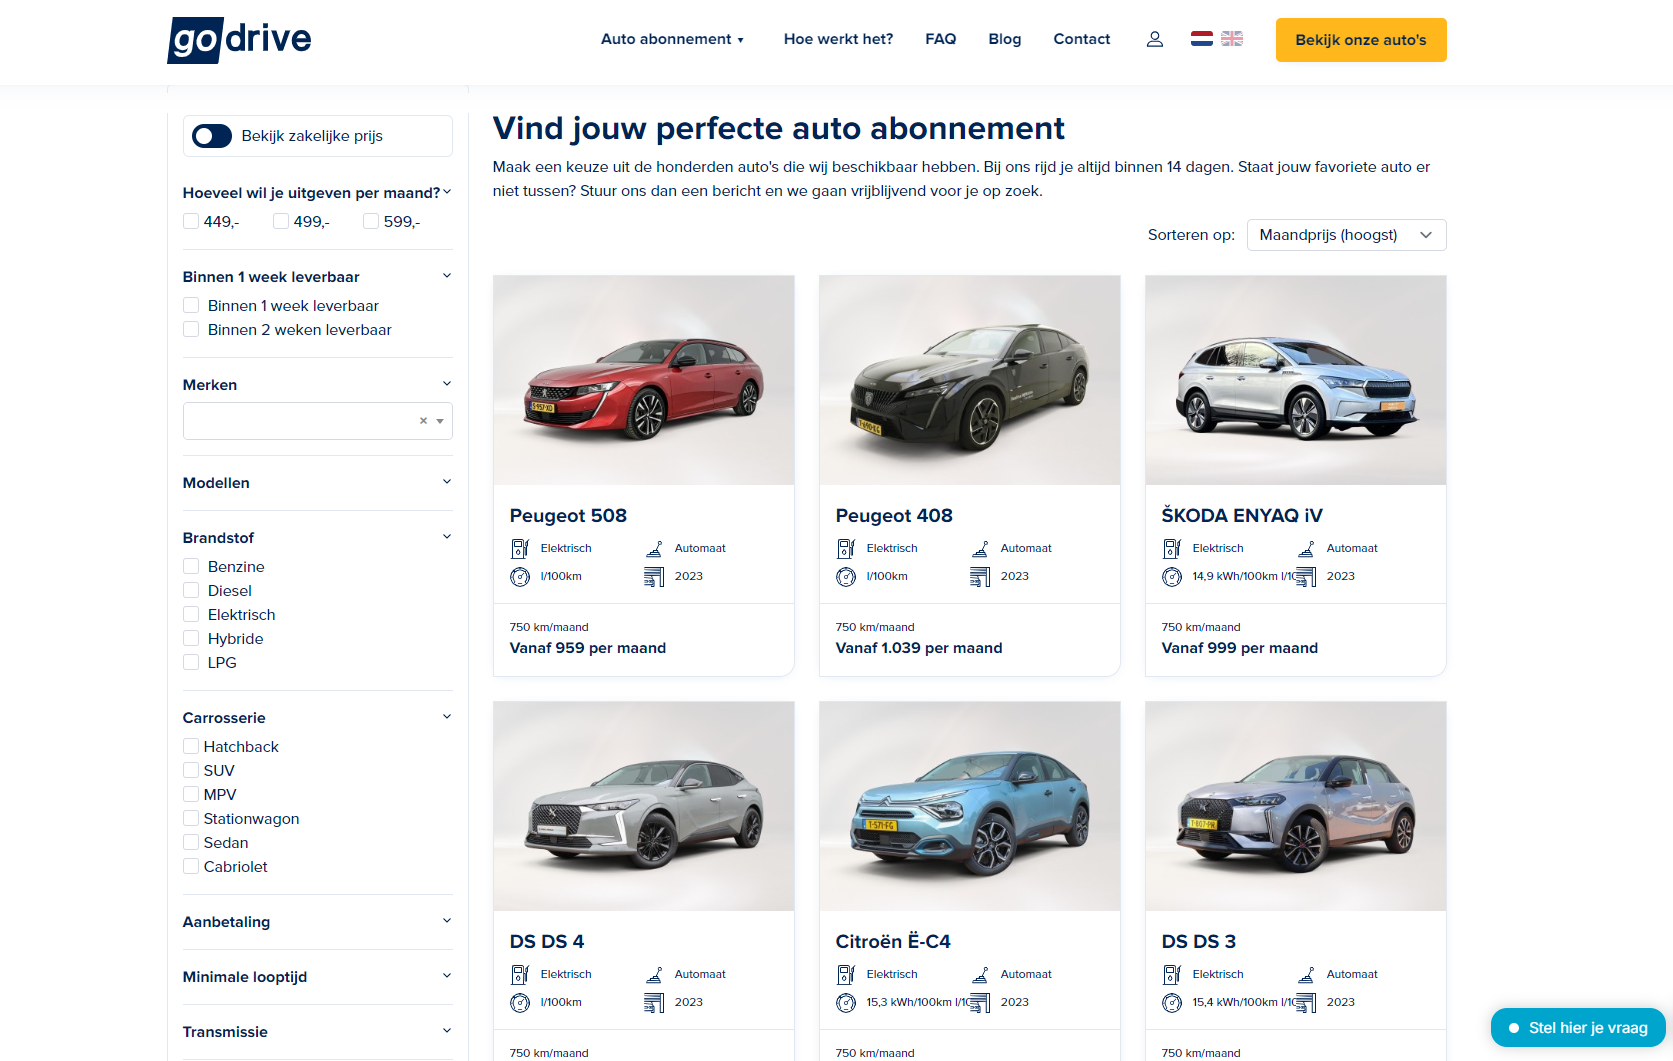Click fuel pump icon on DS DS 3 card
1673x1061 pixels.
[1172, 974]
